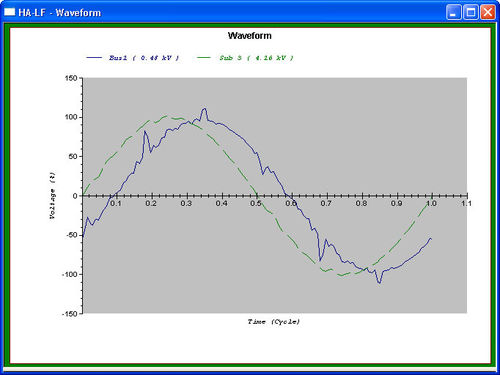500x375 pixels.
Task: Click the green Sub 3 legend line sample
Action: (204, 58)
